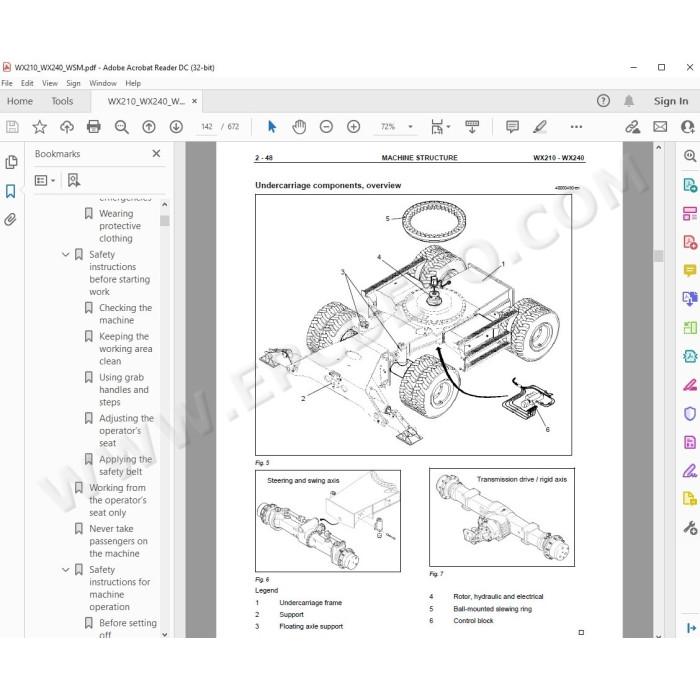Open 'Adjusting the operator's seat' bookmark

(126, 431)
